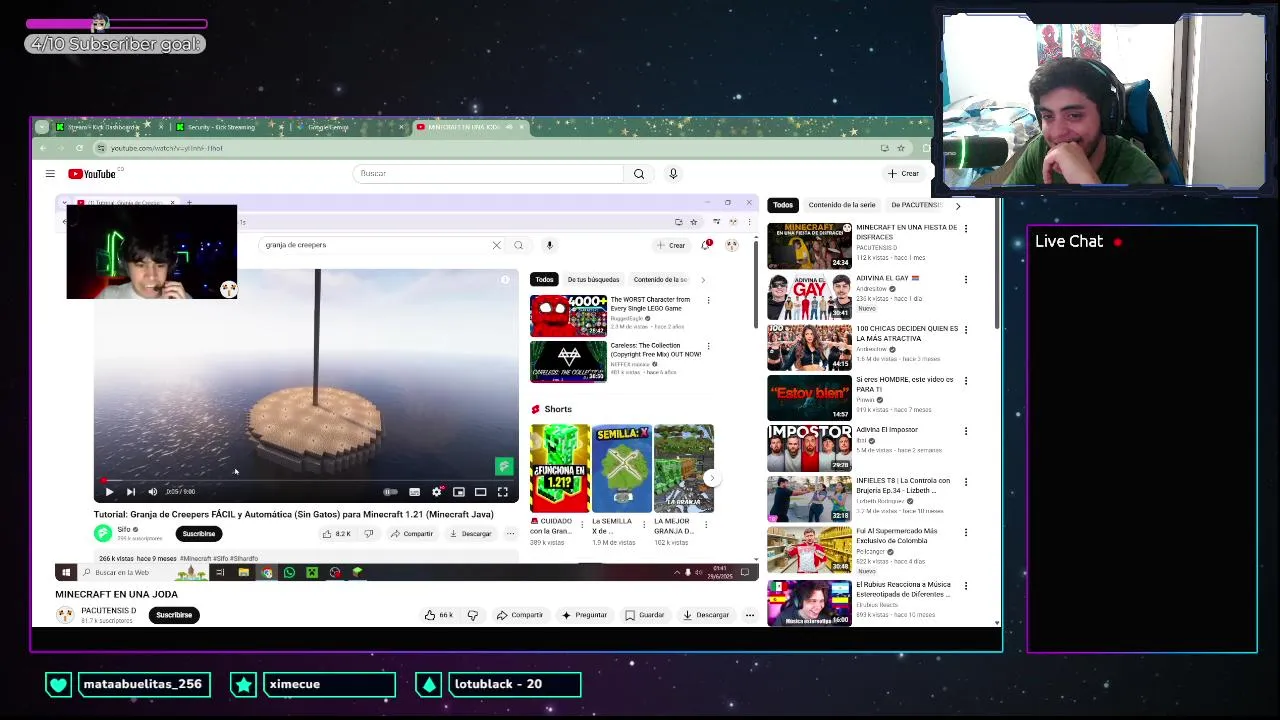
Task: Activate voice search in inner YouTube window
Action: click(549, 245)
